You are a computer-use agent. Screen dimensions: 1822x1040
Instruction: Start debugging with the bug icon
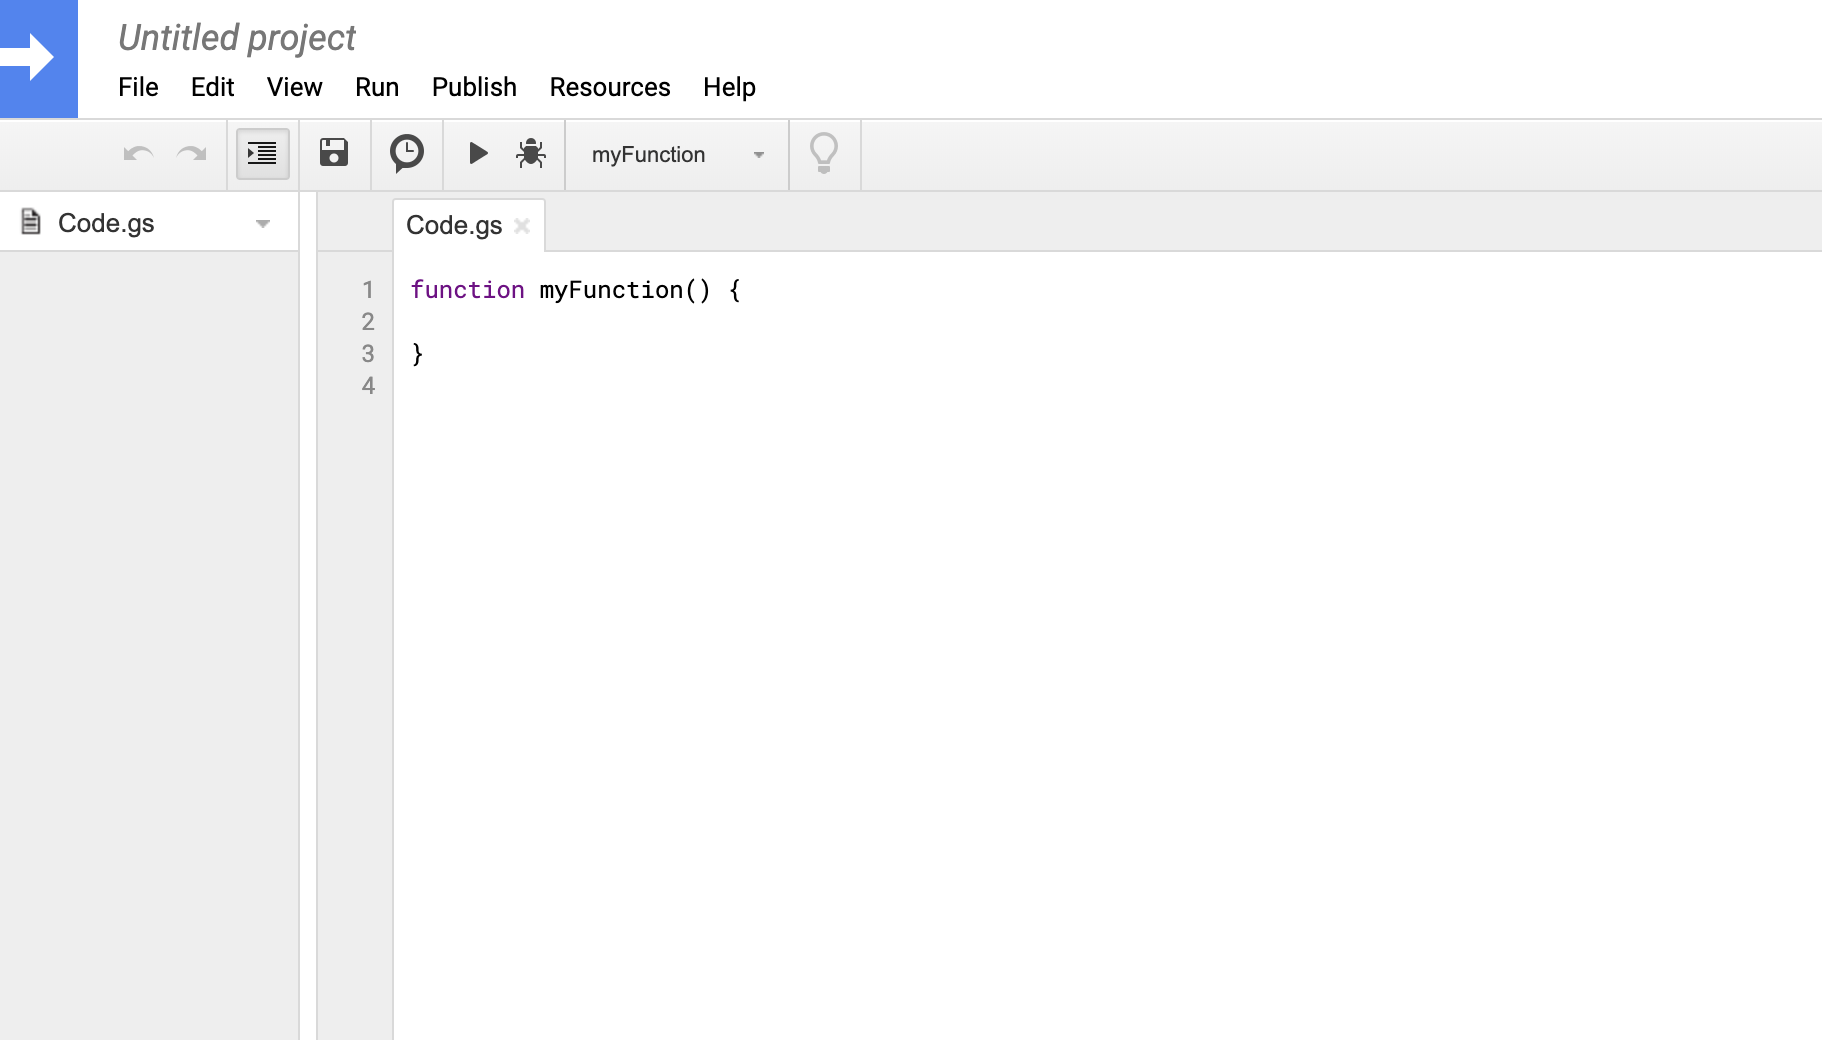531,153
